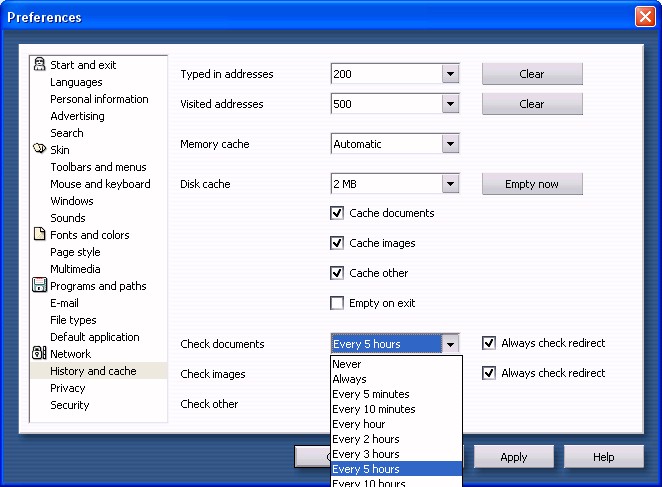Screen dimensions: 662x487
Task: Select the Never option in dropdown list
Action: pos(347,364)
